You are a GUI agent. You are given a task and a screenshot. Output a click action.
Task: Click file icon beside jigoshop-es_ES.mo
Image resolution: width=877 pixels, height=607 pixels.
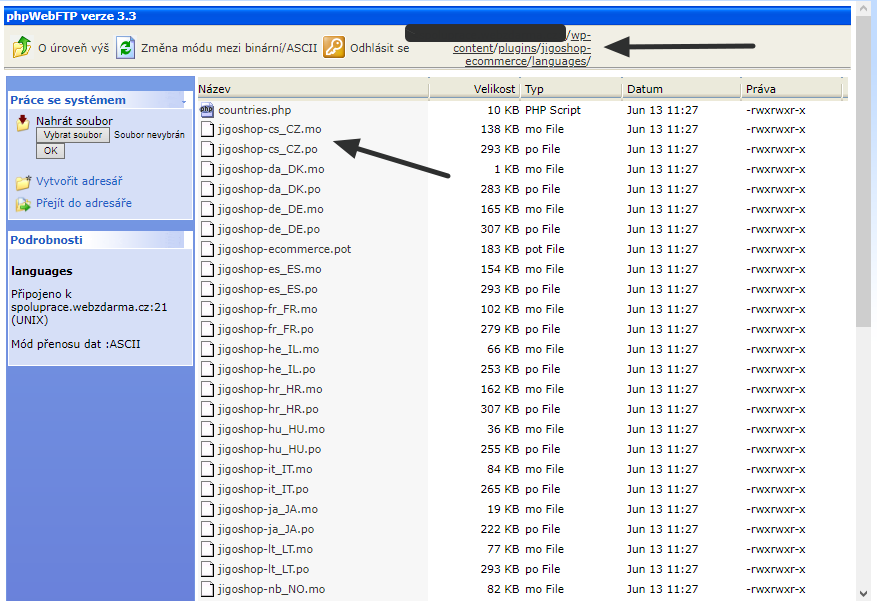pos(208,269)
